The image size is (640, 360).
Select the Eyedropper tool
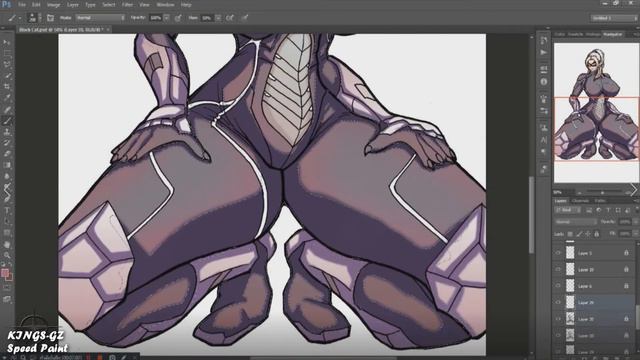coord(7,98)
